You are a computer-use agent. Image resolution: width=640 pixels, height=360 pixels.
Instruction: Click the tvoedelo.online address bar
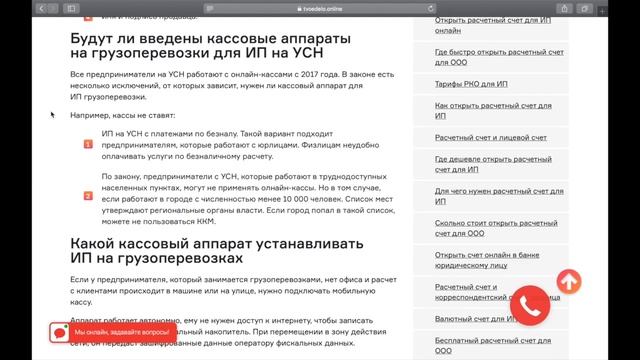(320, 9)
